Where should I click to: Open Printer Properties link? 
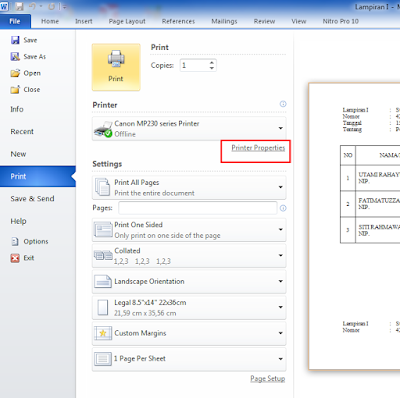258,148
